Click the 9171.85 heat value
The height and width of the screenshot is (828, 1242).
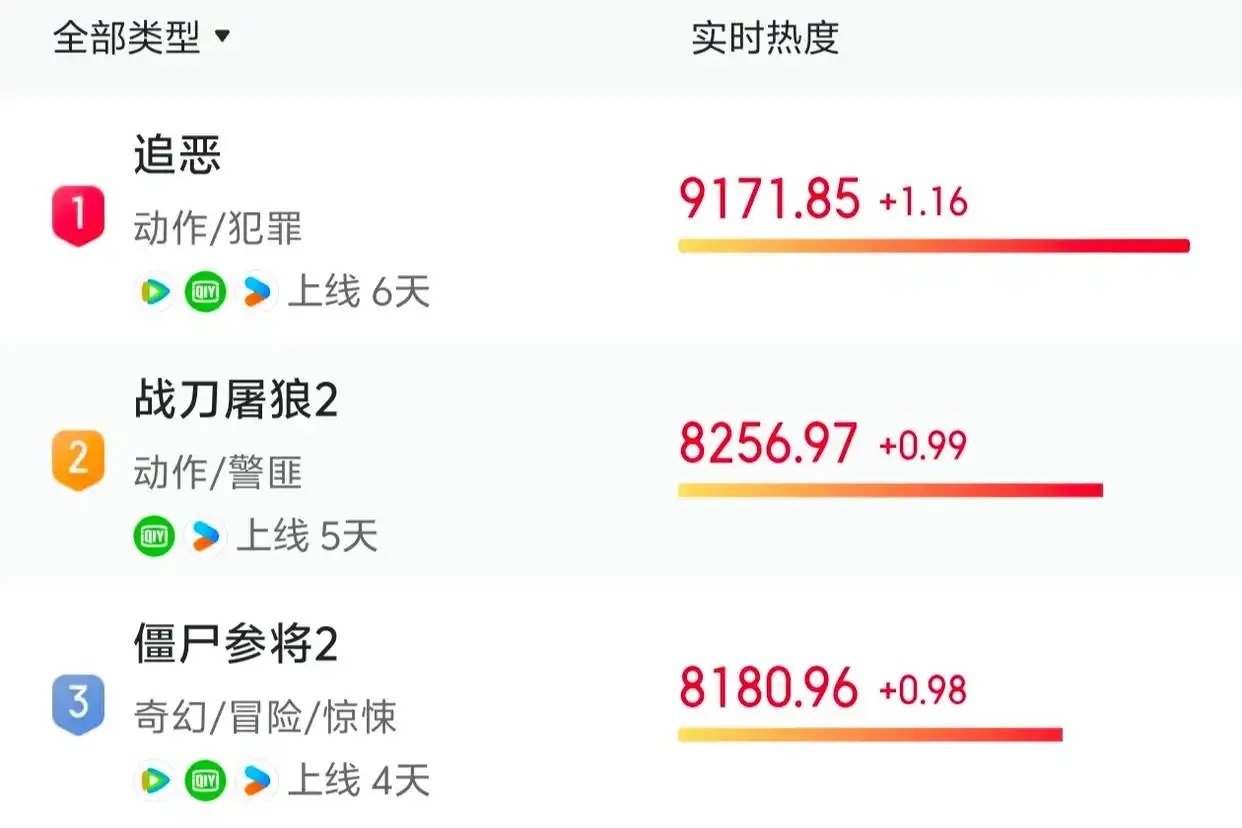[x=769, y=198]
